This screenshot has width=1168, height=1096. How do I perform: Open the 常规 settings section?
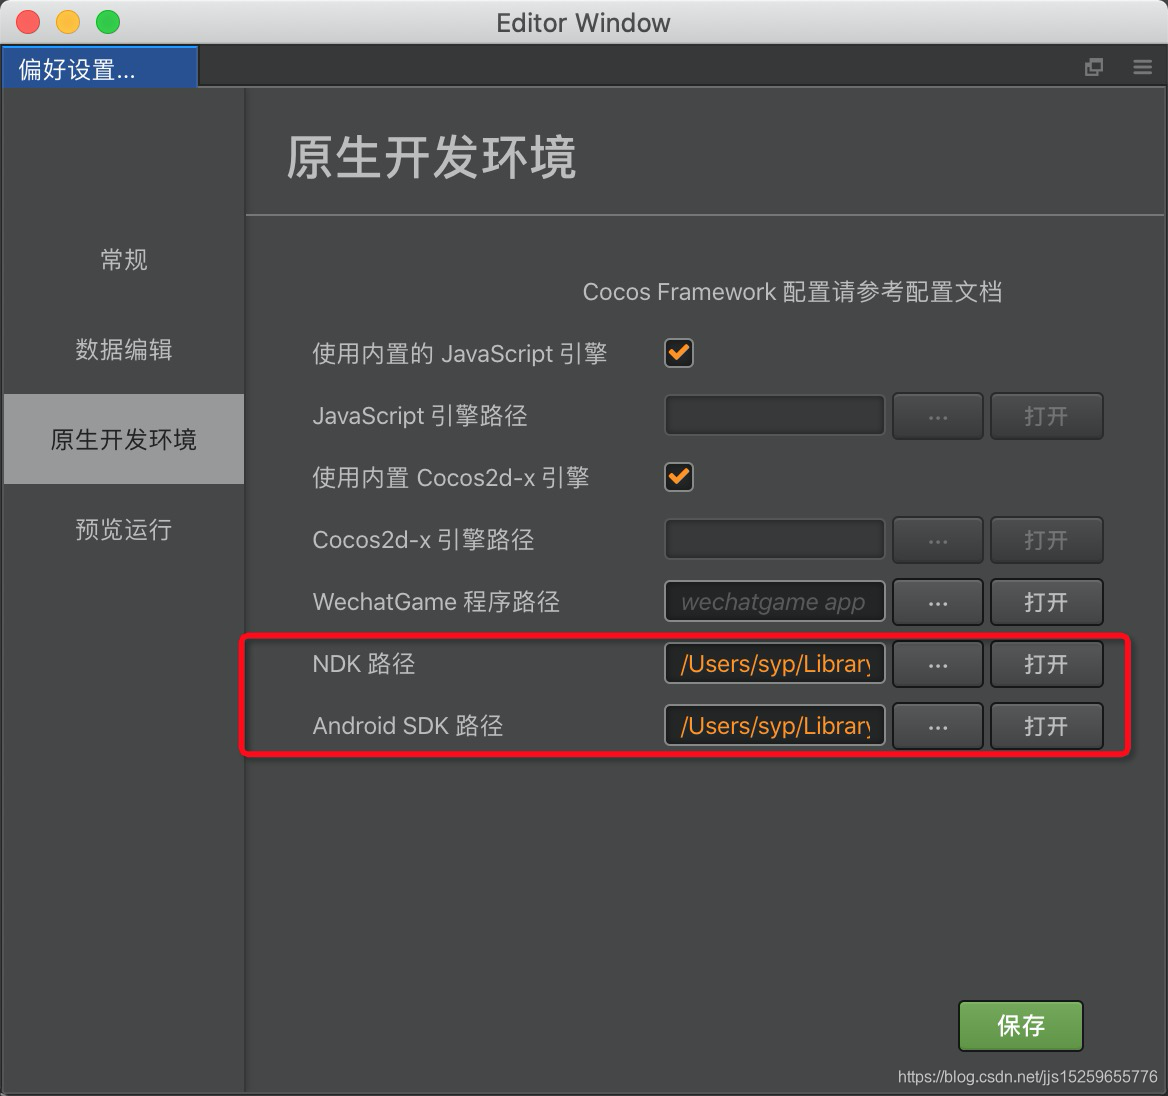(x=124, y=259)
